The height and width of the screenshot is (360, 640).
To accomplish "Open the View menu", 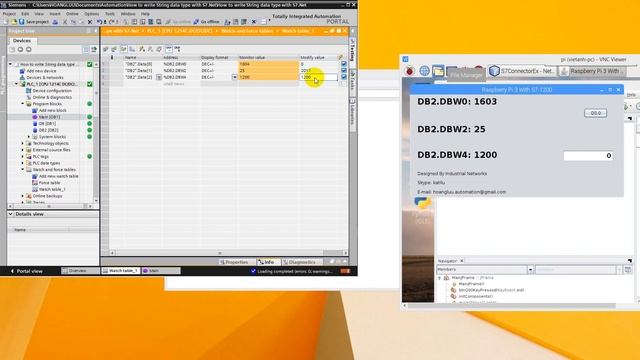I will coord(39,14).
